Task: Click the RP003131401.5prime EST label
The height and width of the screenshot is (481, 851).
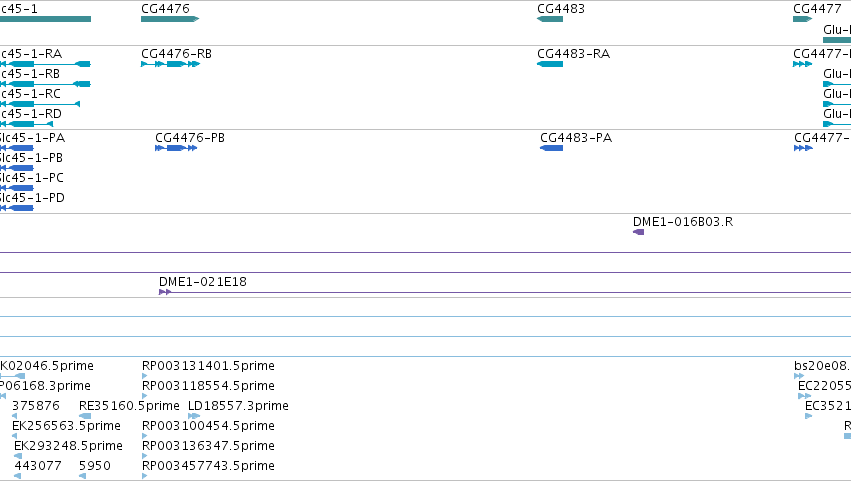Action: click(x=208, y=366)
